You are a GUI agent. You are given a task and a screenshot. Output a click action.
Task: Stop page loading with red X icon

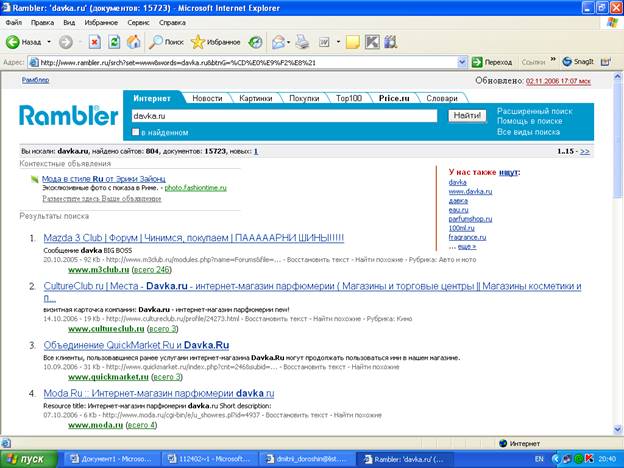coord(94,42)
